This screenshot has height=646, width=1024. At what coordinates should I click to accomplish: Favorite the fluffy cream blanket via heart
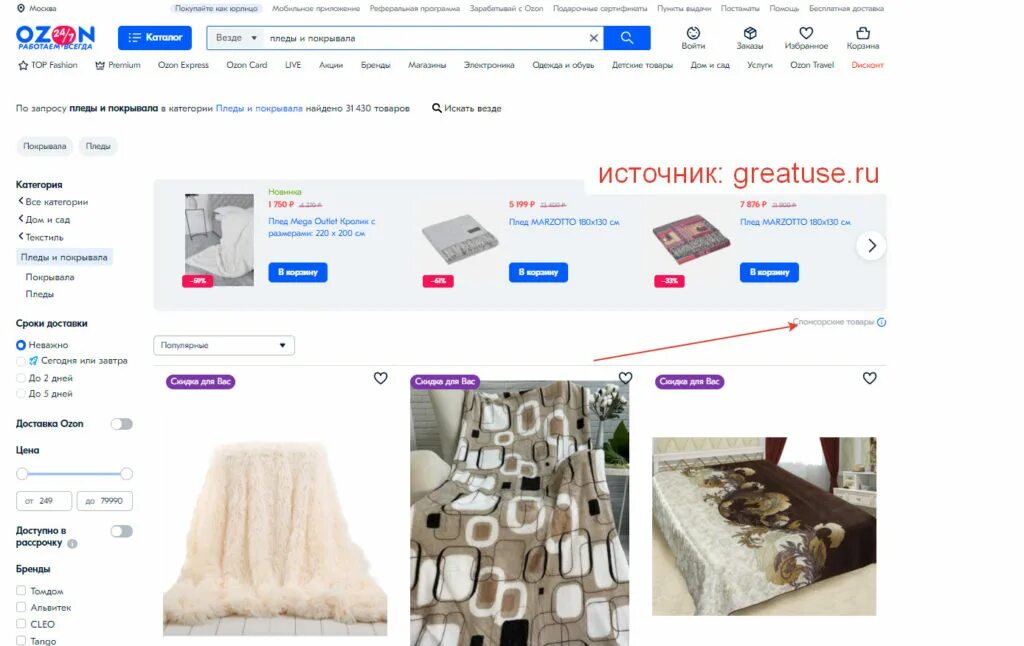pos(380,378)
